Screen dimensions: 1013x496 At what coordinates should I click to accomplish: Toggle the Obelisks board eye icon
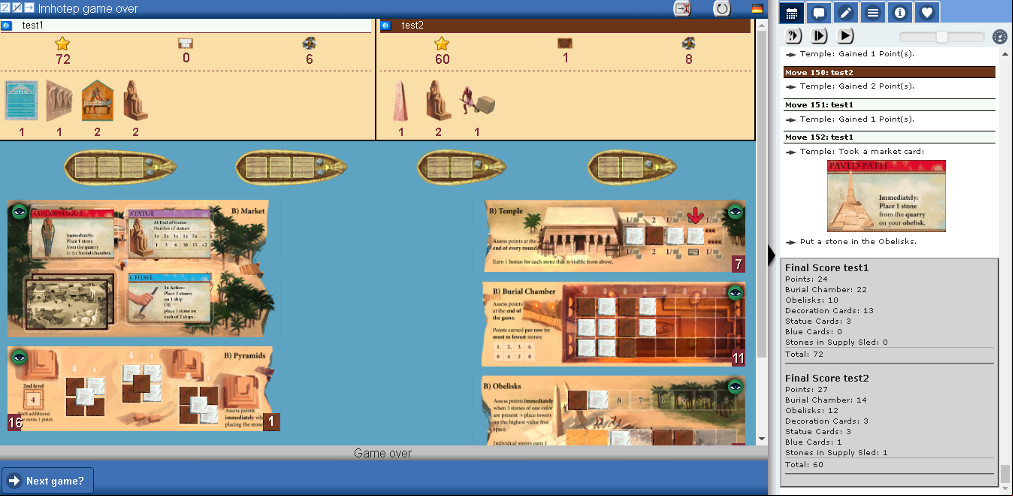tap(735, 386)
